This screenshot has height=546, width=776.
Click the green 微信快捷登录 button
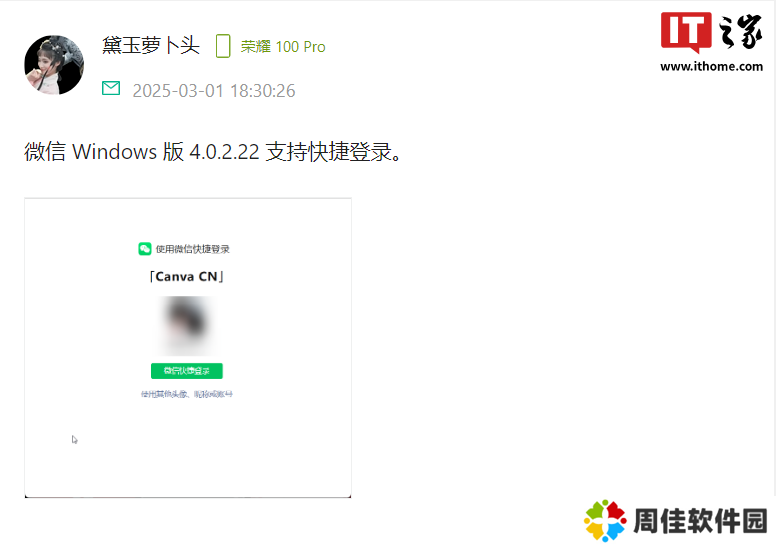(x=187, y=371)
